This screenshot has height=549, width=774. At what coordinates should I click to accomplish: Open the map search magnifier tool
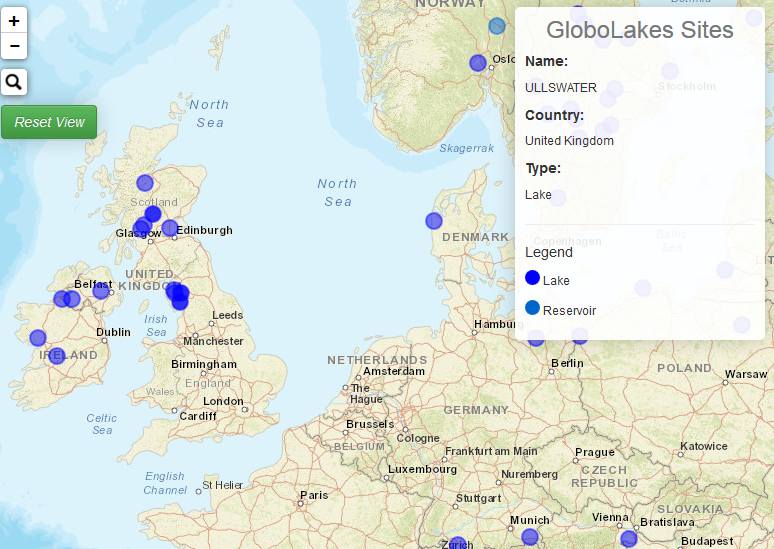pos(14,82)
